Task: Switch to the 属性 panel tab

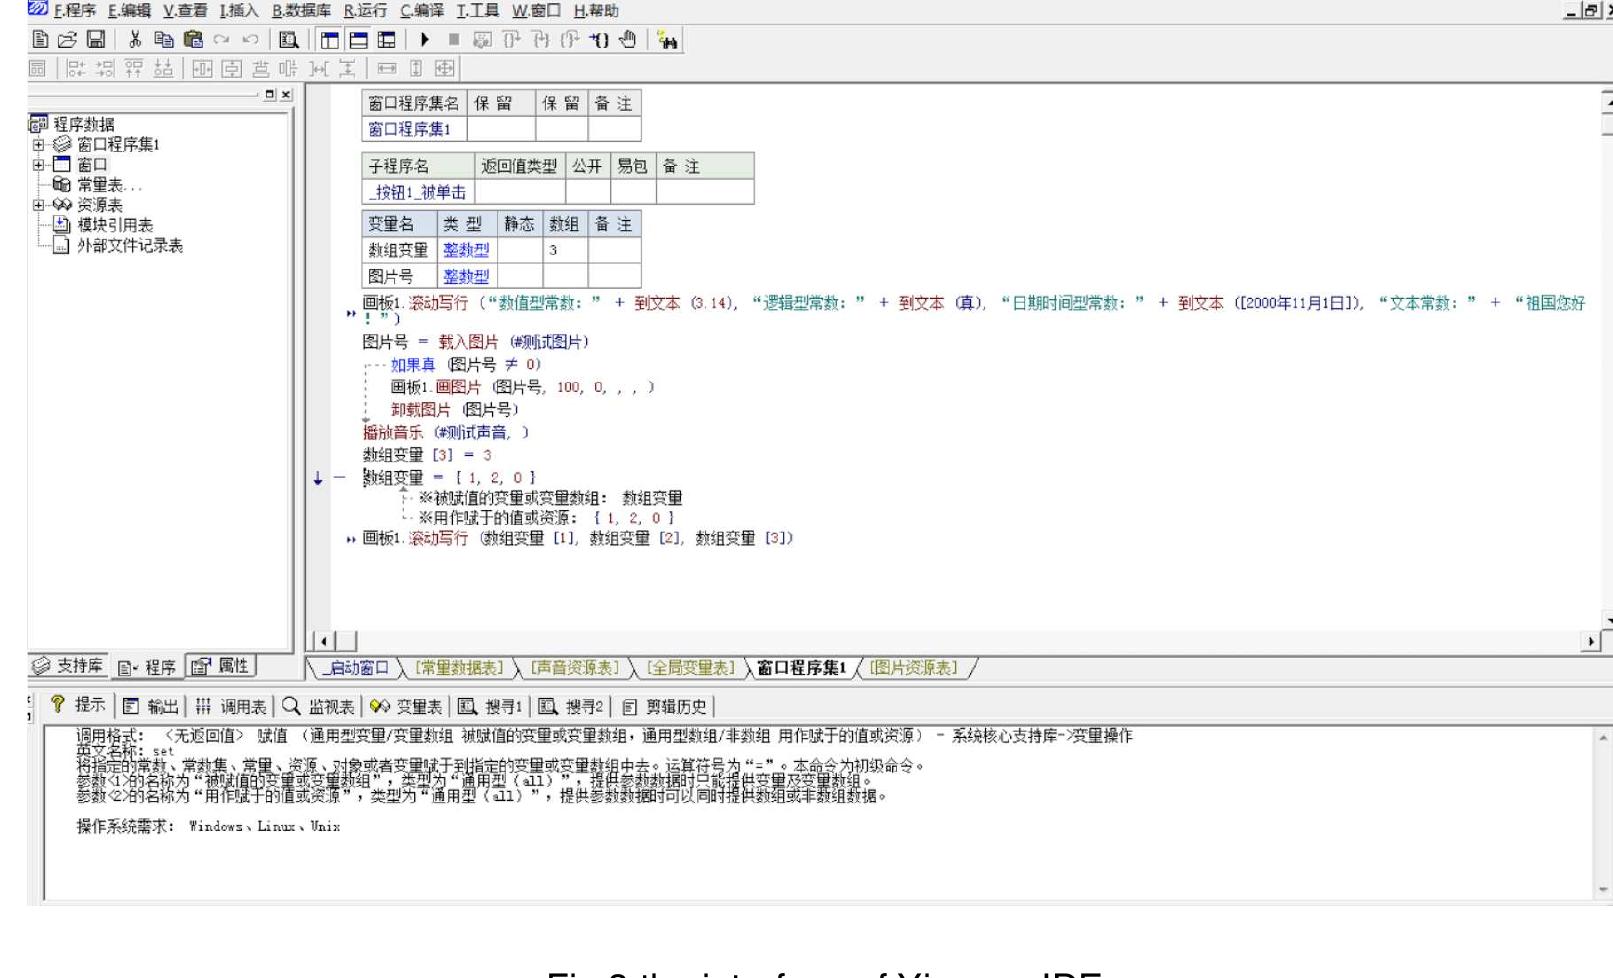Action: click(222, 666)
